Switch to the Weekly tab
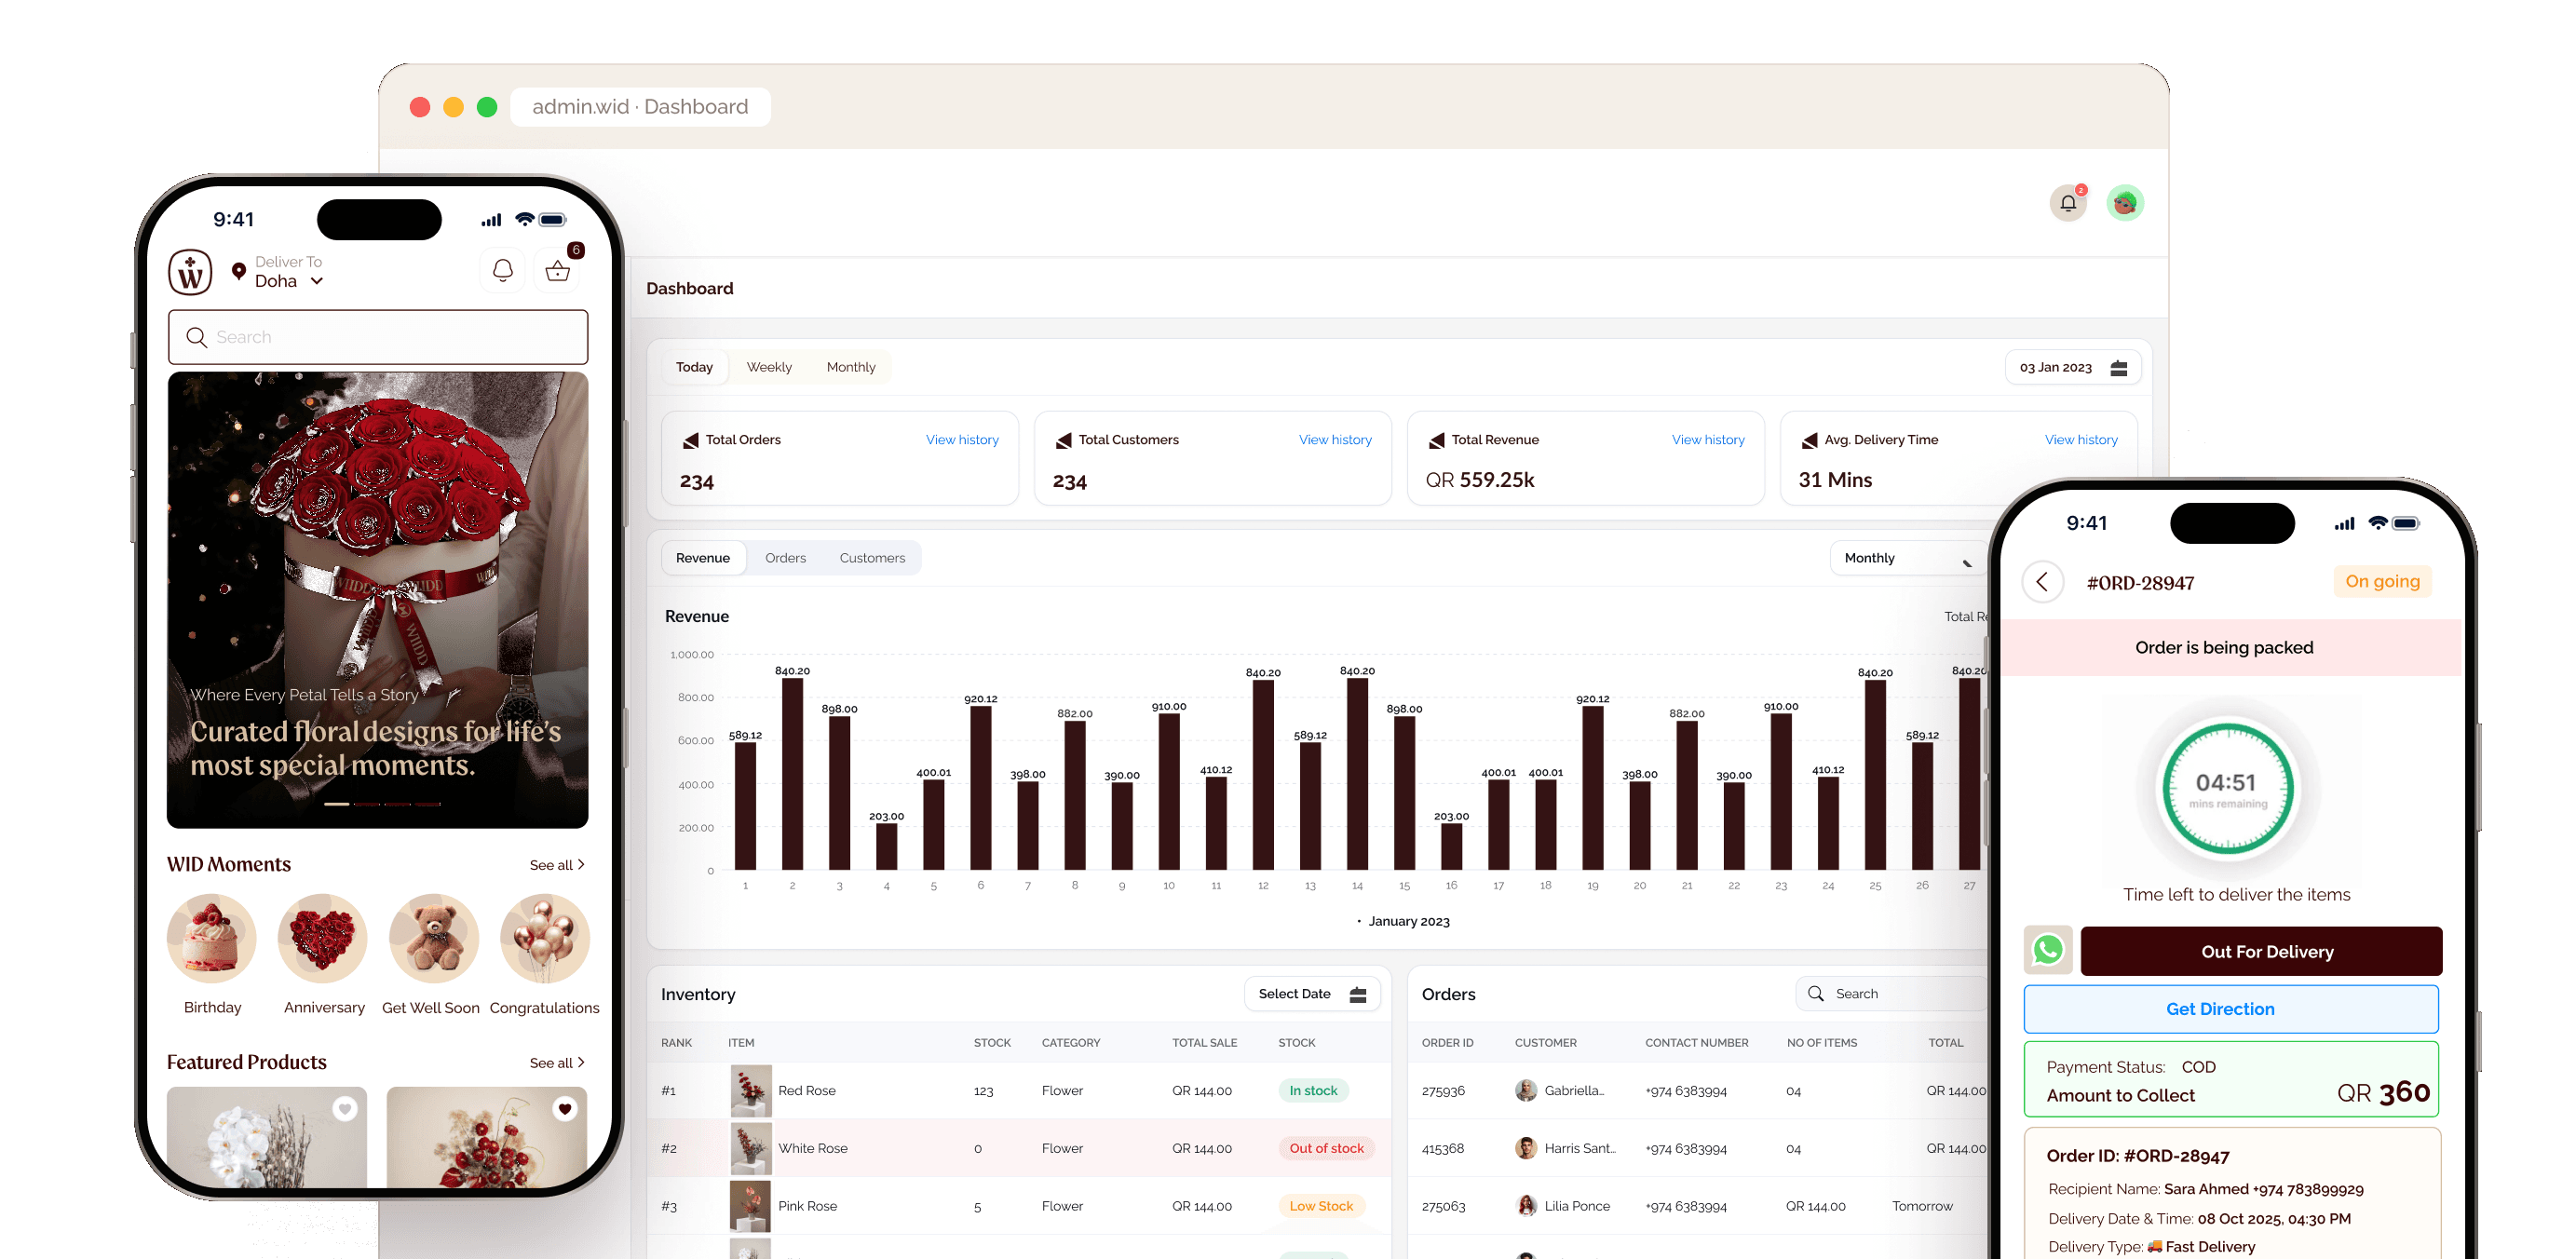This screenshot has height=1259, width=2576. [769, 367]
